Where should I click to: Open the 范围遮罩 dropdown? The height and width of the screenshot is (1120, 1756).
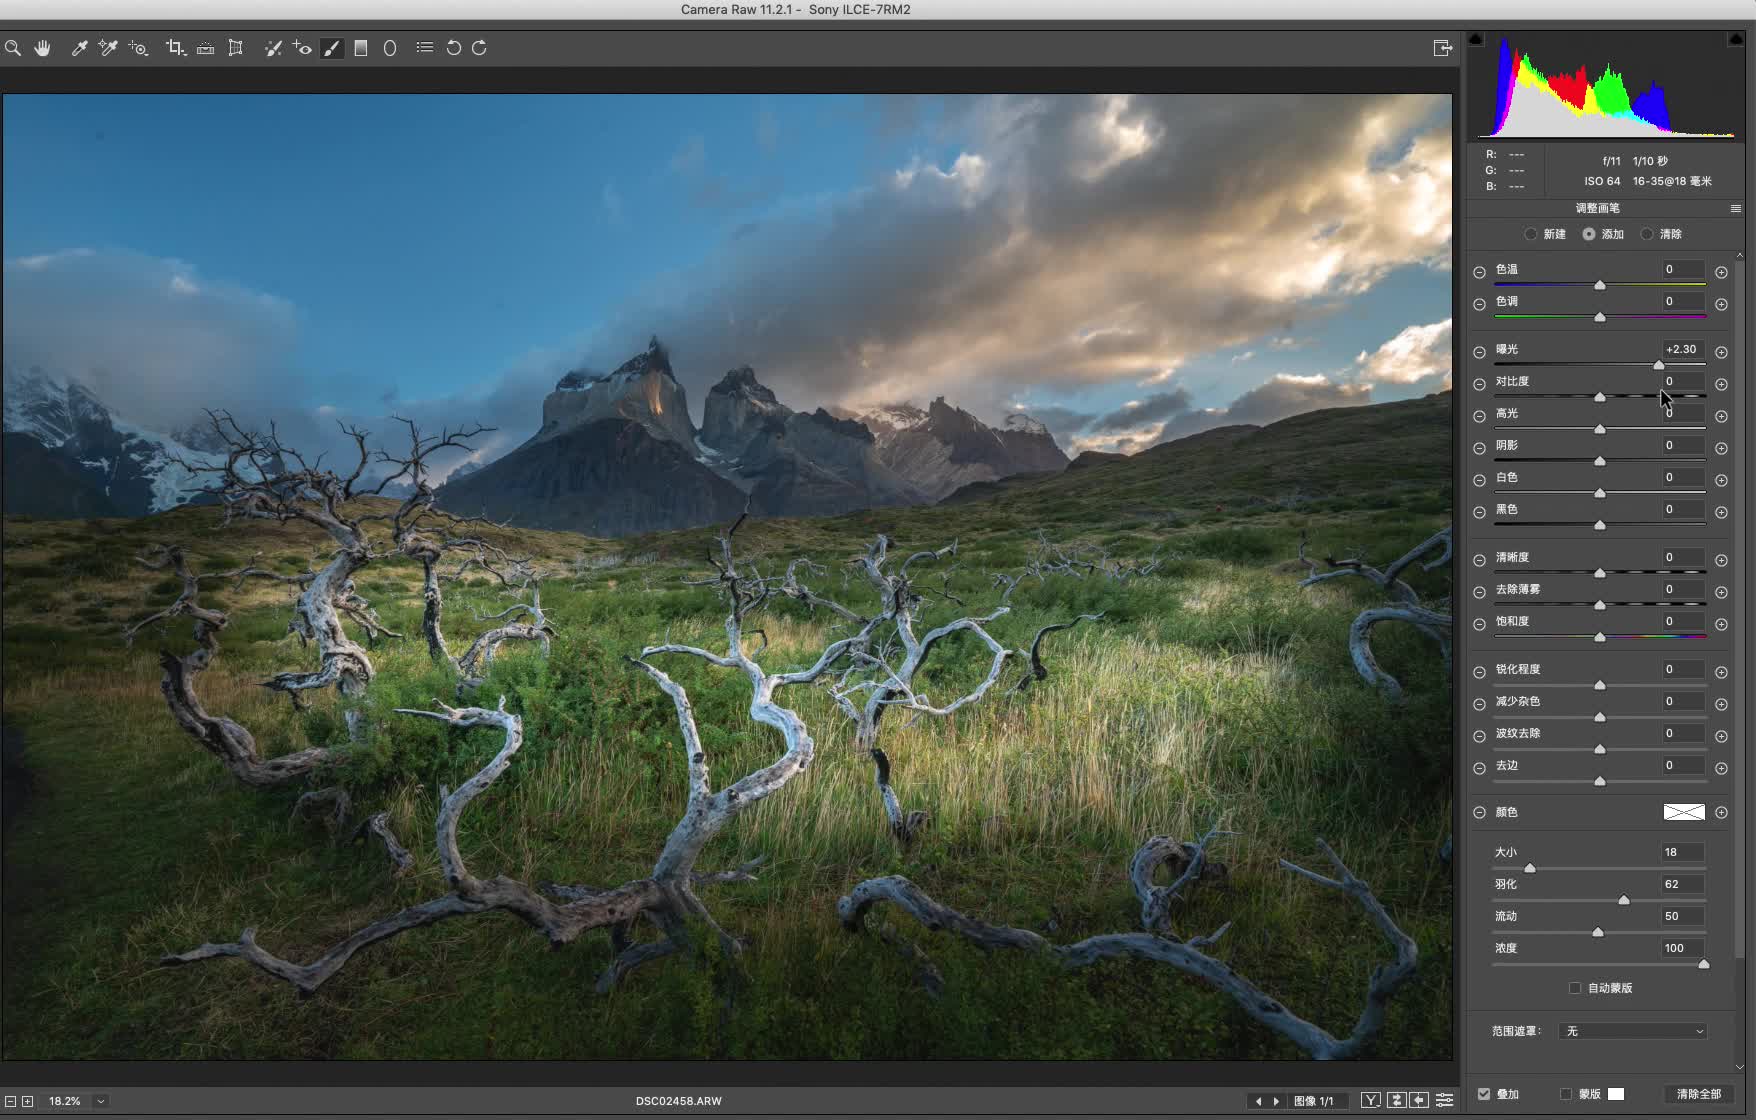1633,1031
